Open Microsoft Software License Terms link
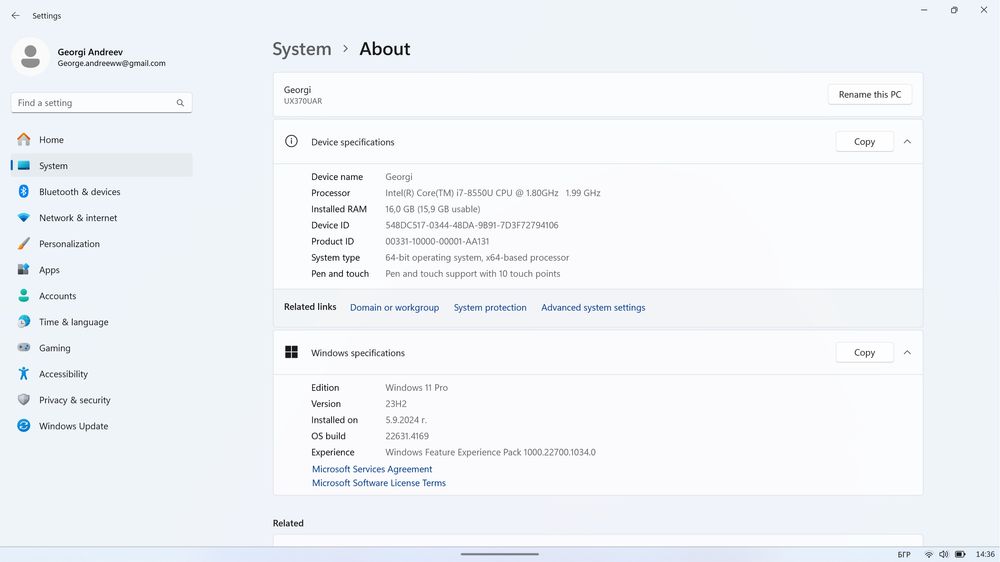The height and width of the screenshot is (562, 1000). point(379,483)
